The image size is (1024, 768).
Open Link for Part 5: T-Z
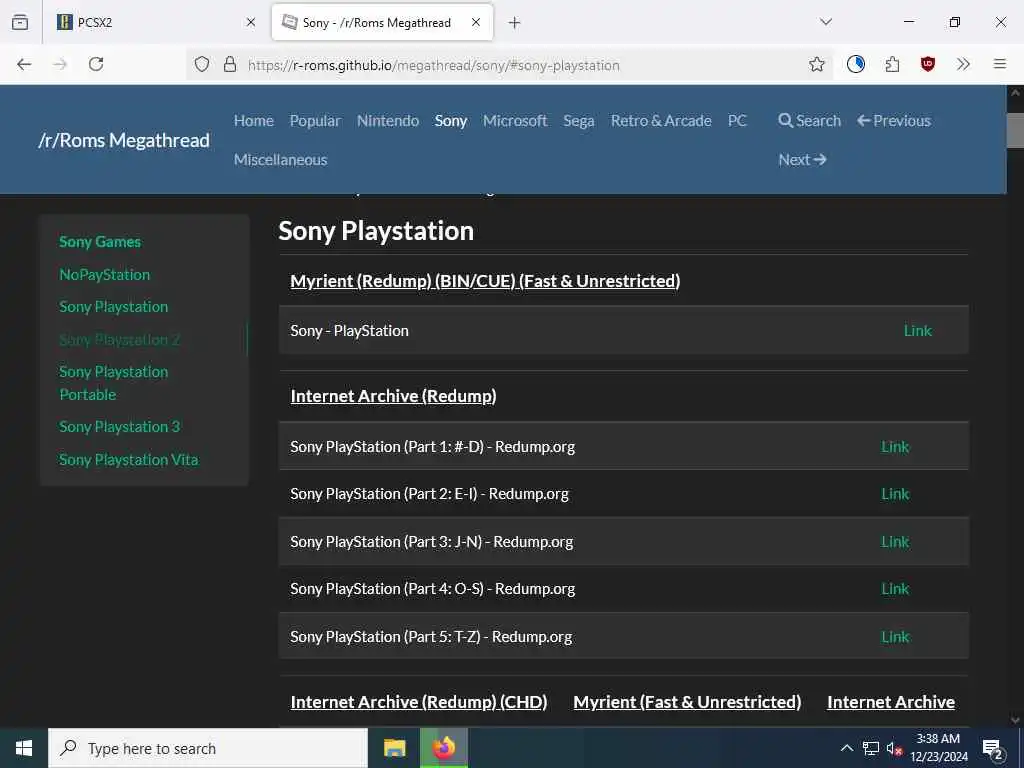pyautogui.click(x=895, y=637)
